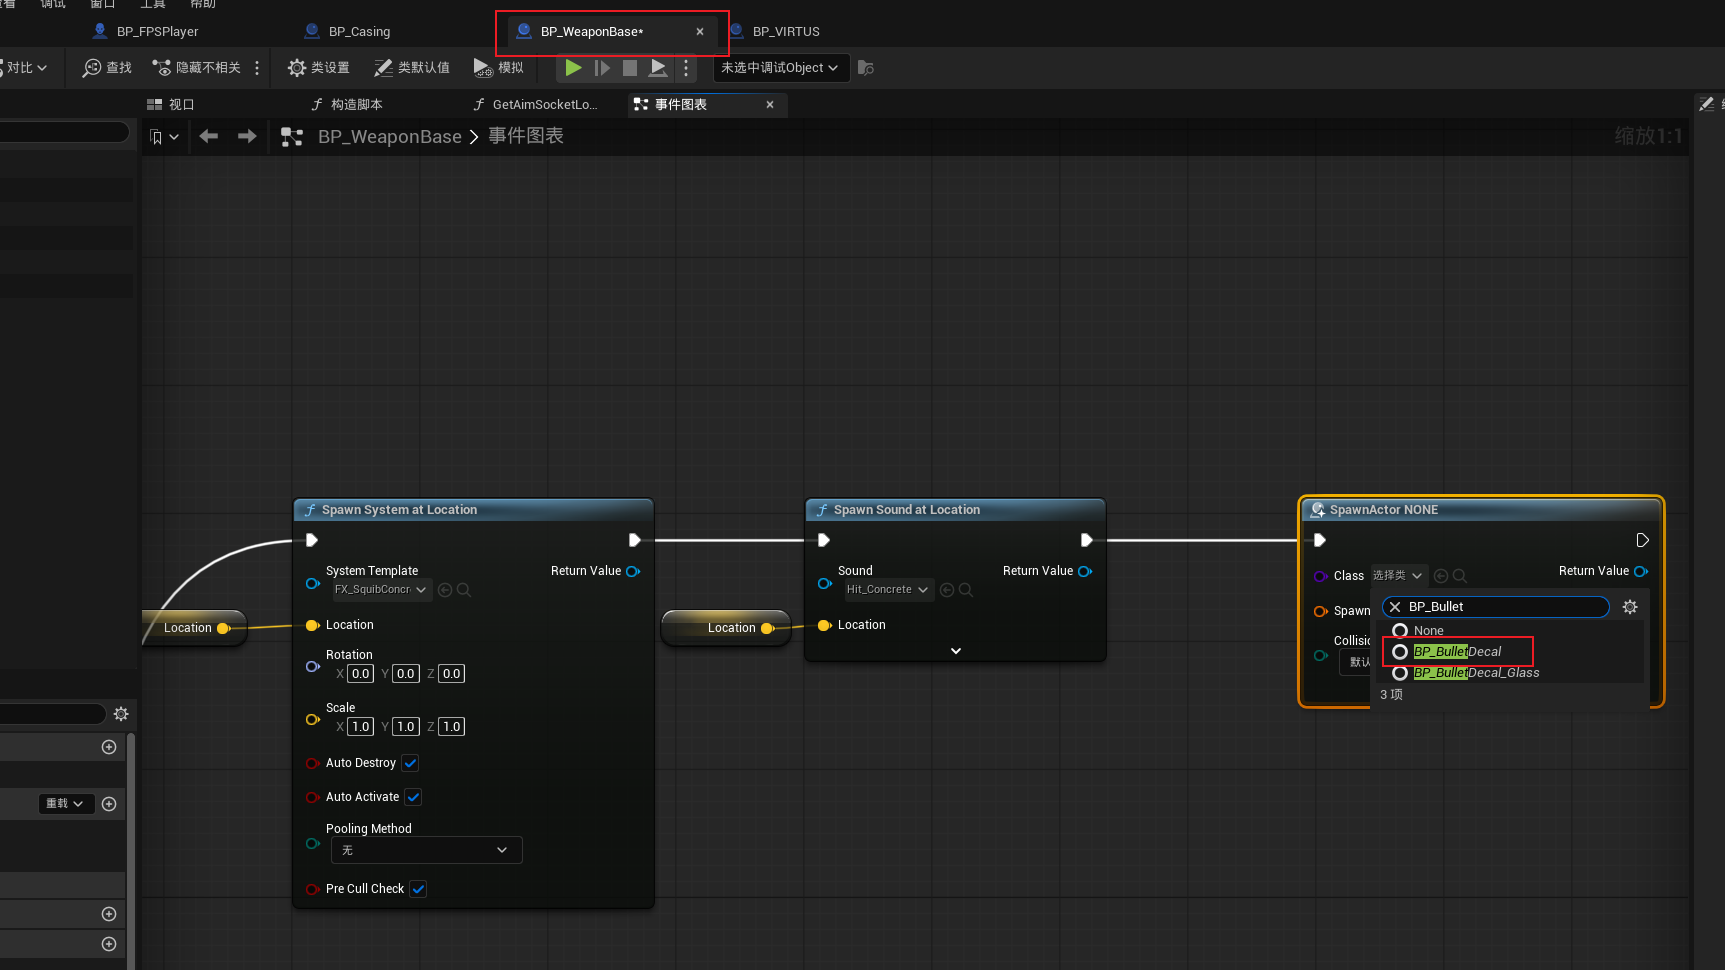Close the BP_WeaponBase tab
Image resolution: width=1725 pixels, height=970 pixels.
click(700, 31)
